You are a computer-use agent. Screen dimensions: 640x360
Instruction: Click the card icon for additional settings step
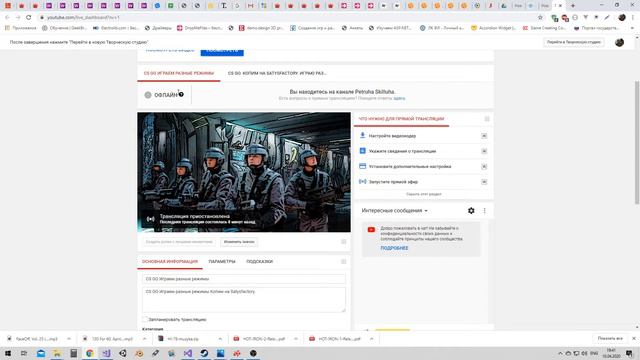[x=362, y=166]
